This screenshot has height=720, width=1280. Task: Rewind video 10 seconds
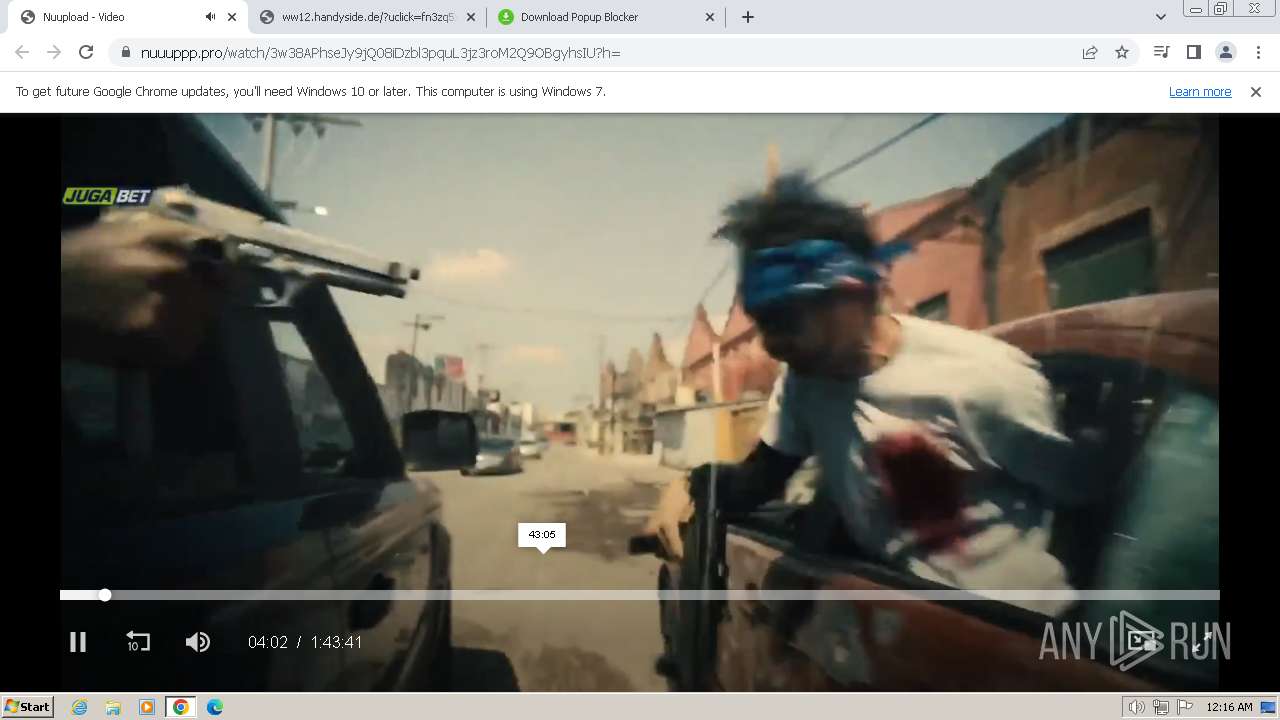[x=138, y=642]
